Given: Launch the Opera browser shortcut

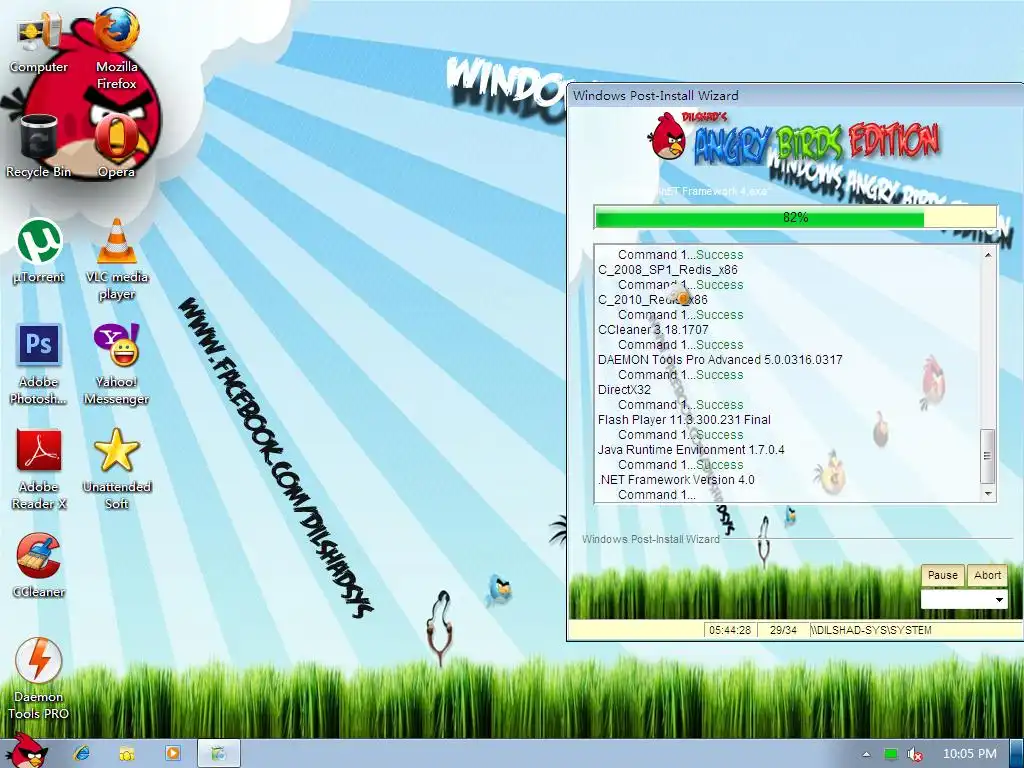Looking at the screenshot, I should tap(116, 147).
